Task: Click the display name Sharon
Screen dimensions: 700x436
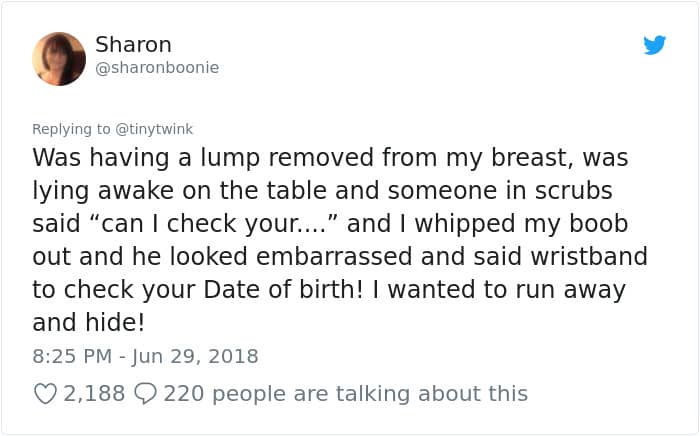Action: [133, 45]
